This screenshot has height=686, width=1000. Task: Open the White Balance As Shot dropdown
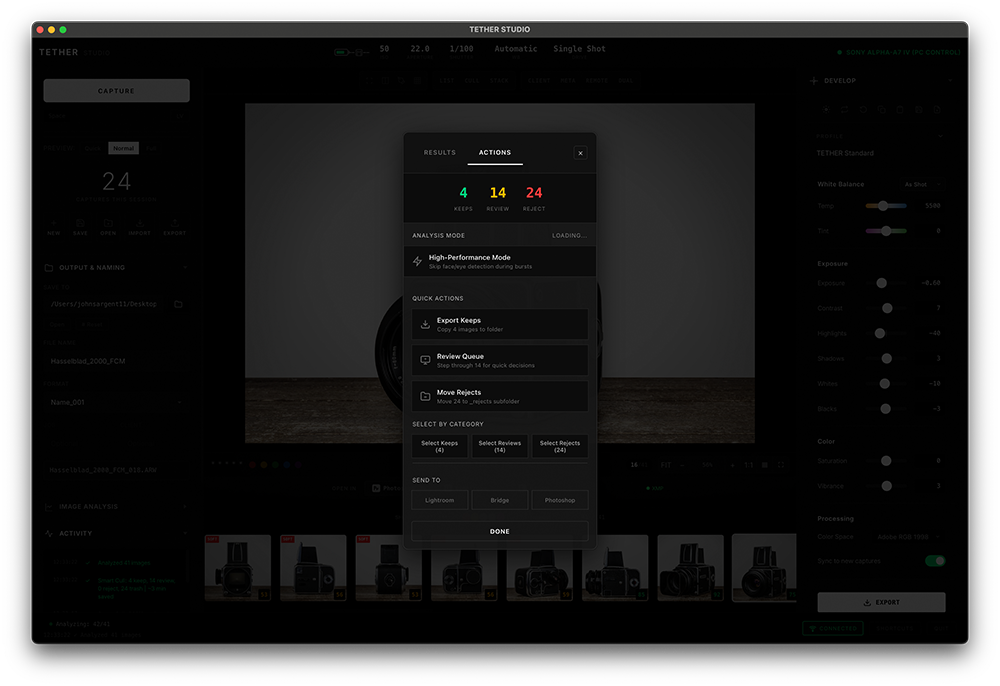tap(922, 184)
